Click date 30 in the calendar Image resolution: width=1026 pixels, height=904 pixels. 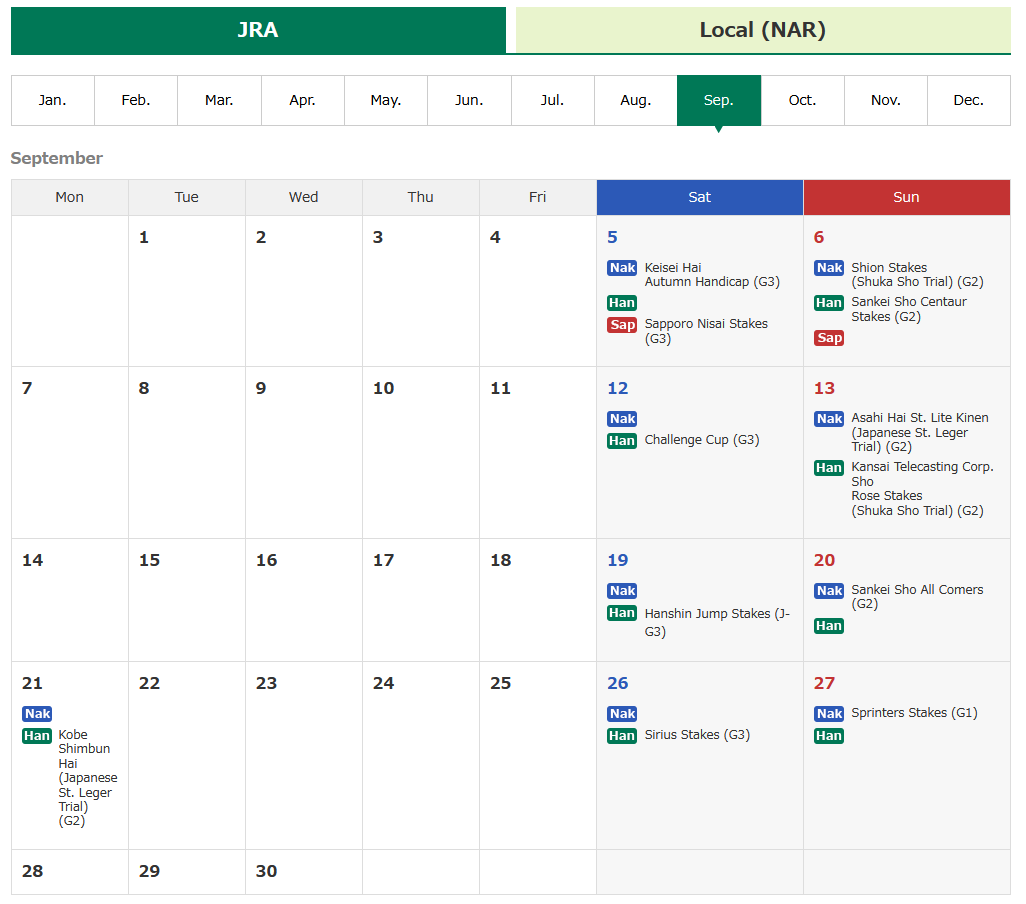pos(266,871)
